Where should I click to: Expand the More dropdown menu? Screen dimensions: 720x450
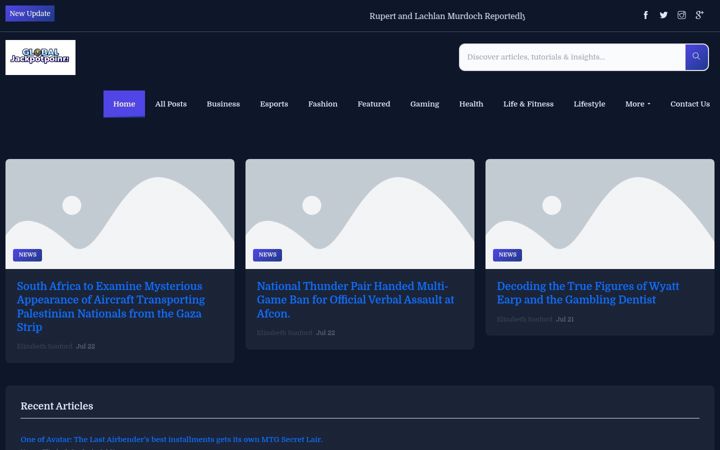click(x=638, y=104)
